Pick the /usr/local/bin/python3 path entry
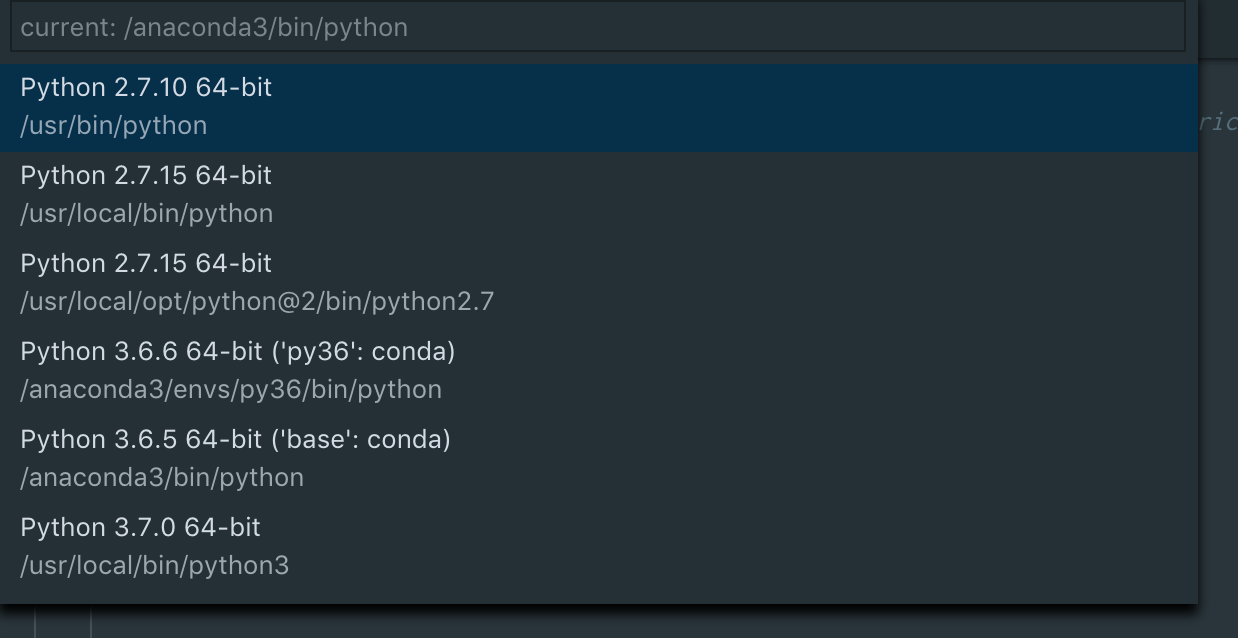The width and height of the screenshot is (1238, 638). point(155,566)
